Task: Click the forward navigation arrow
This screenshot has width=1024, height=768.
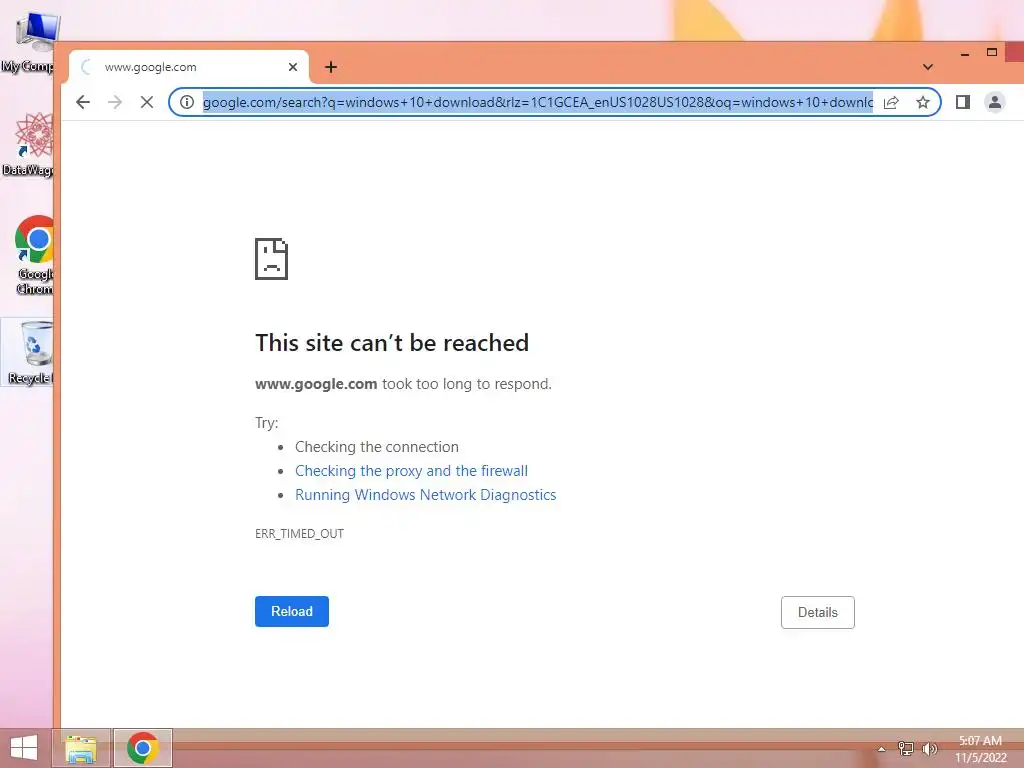Action: 115,102
